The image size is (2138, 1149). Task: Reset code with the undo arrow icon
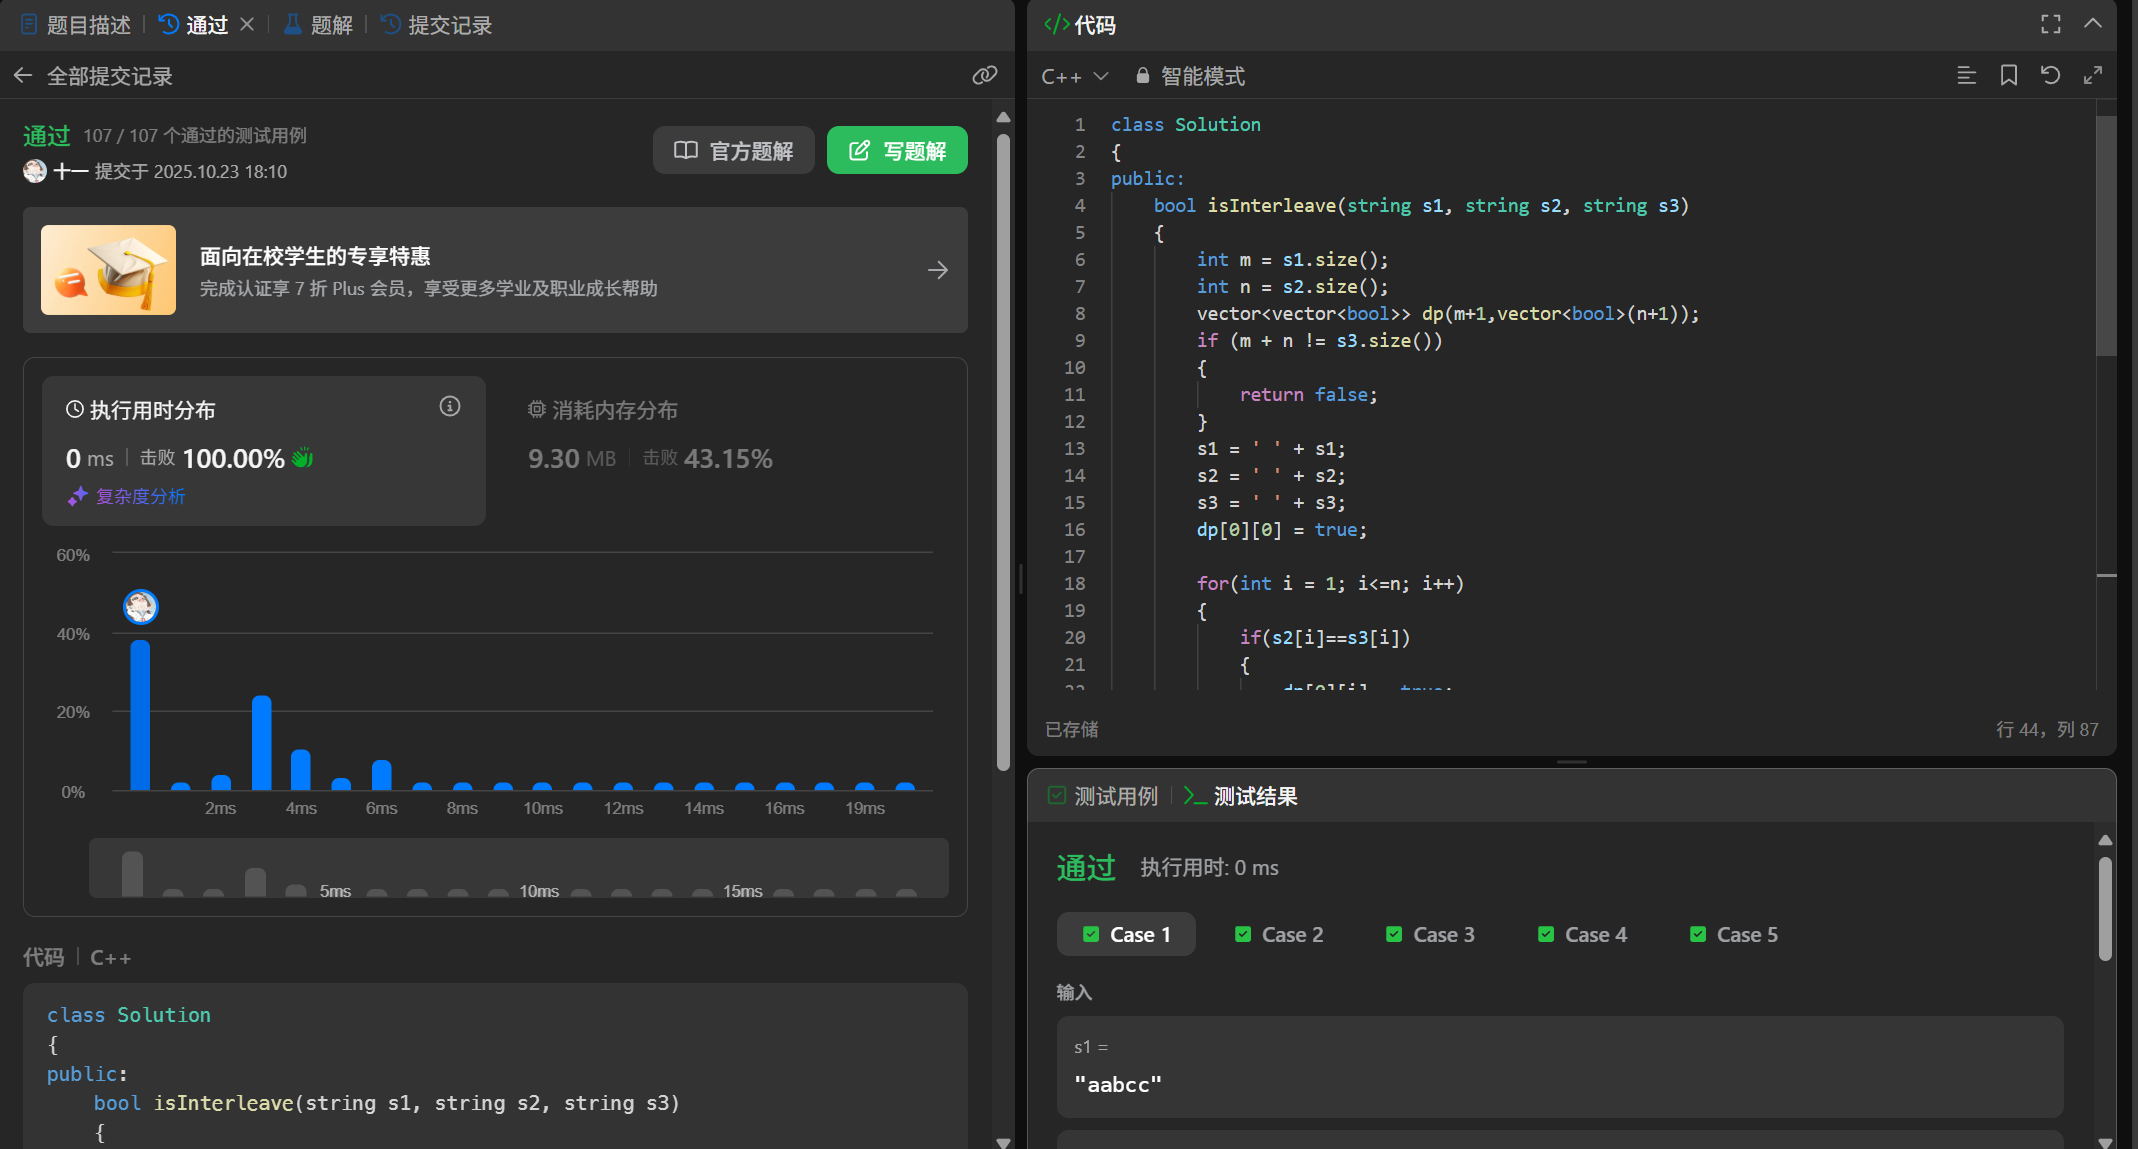click(x=2050, y=75)
